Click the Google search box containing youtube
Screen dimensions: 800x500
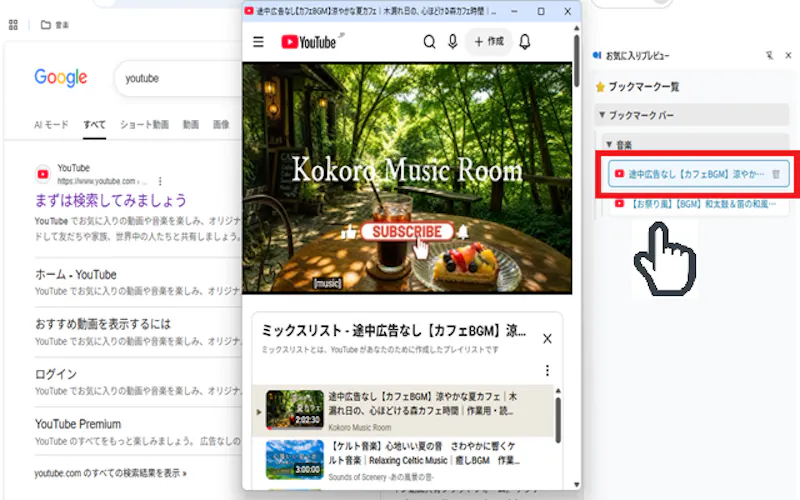pos(179,78)
